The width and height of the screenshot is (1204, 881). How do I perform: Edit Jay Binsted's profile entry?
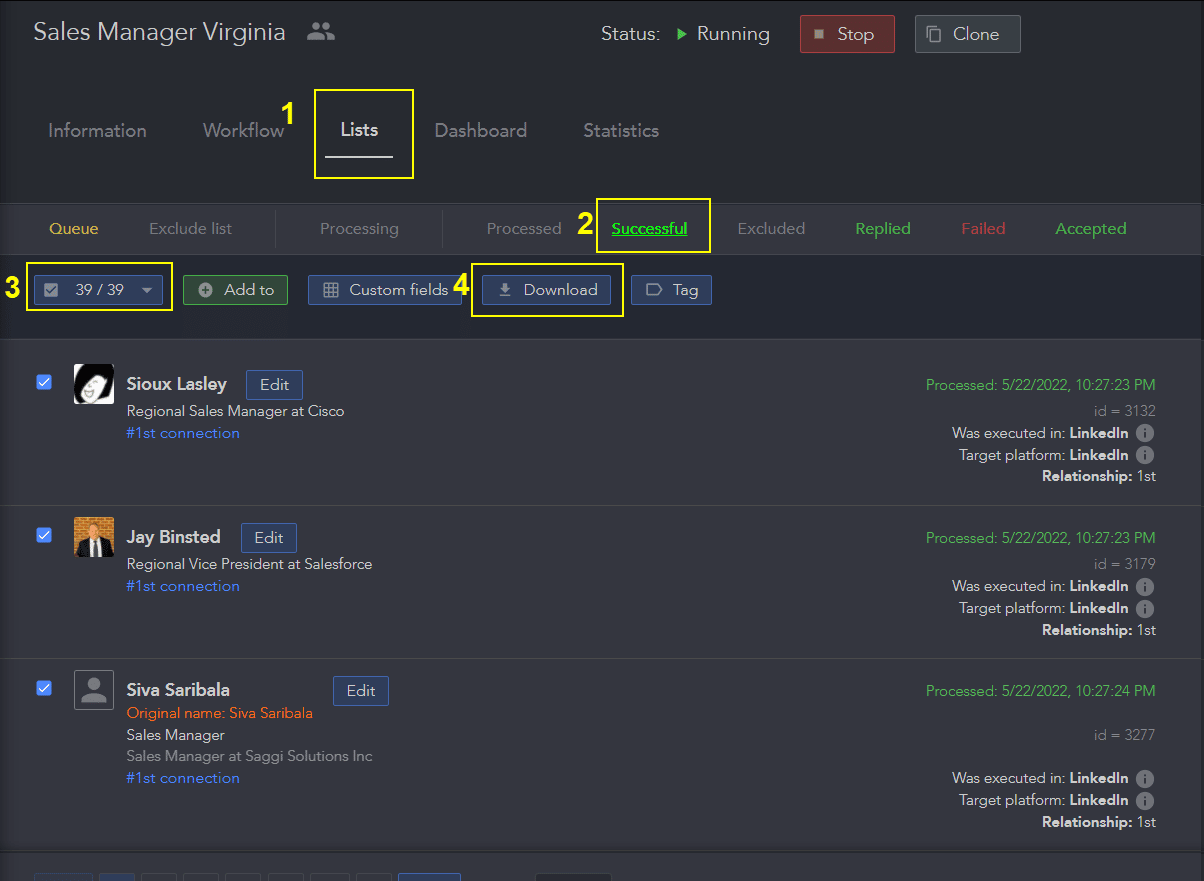point(269,538)
